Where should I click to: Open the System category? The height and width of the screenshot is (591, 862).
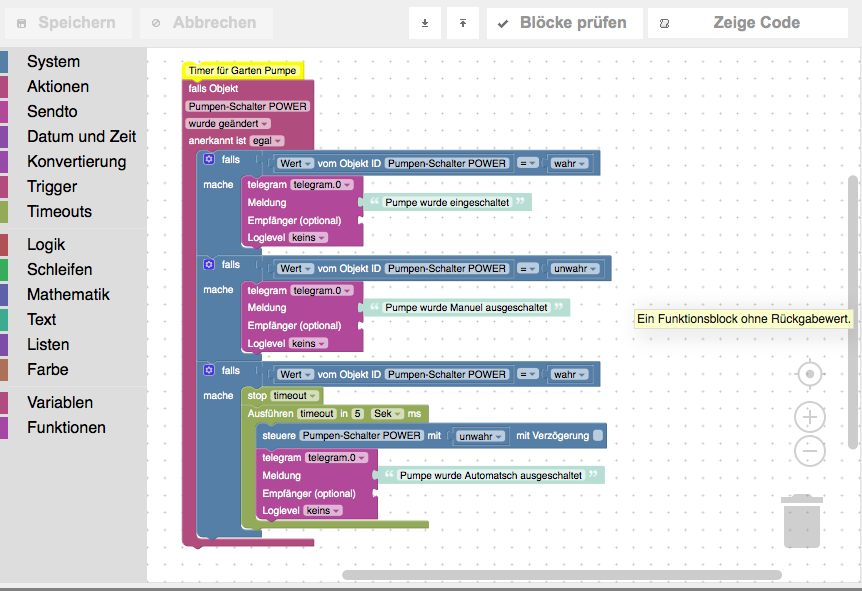[x=53, y=62]
